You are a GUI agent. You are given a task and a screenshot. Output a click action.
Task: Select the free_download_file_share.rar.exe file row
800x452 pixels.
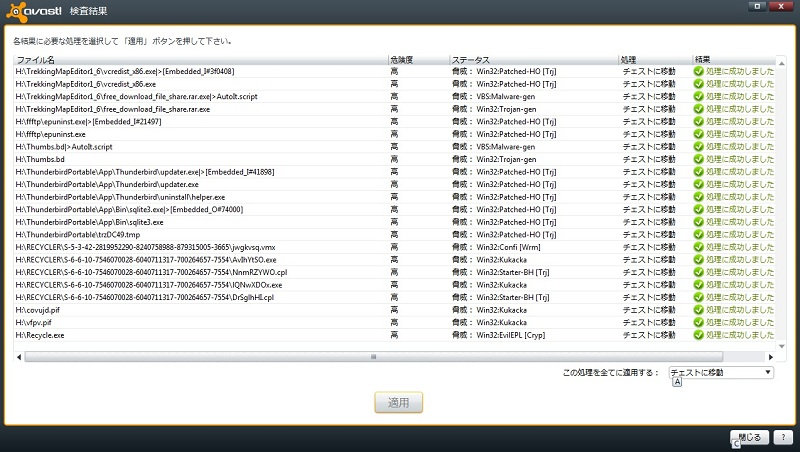(394, 109)
